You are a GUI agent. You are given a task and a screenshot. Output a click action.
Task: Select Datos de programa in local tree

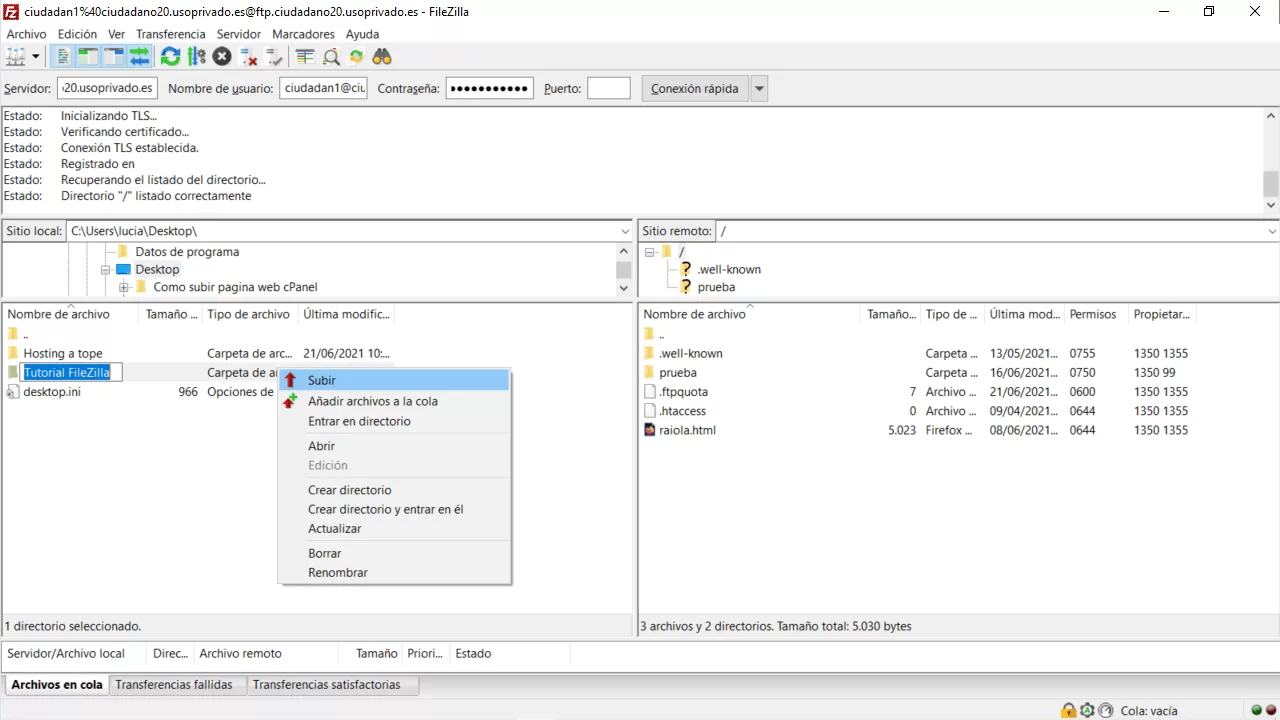pos(187,252)
